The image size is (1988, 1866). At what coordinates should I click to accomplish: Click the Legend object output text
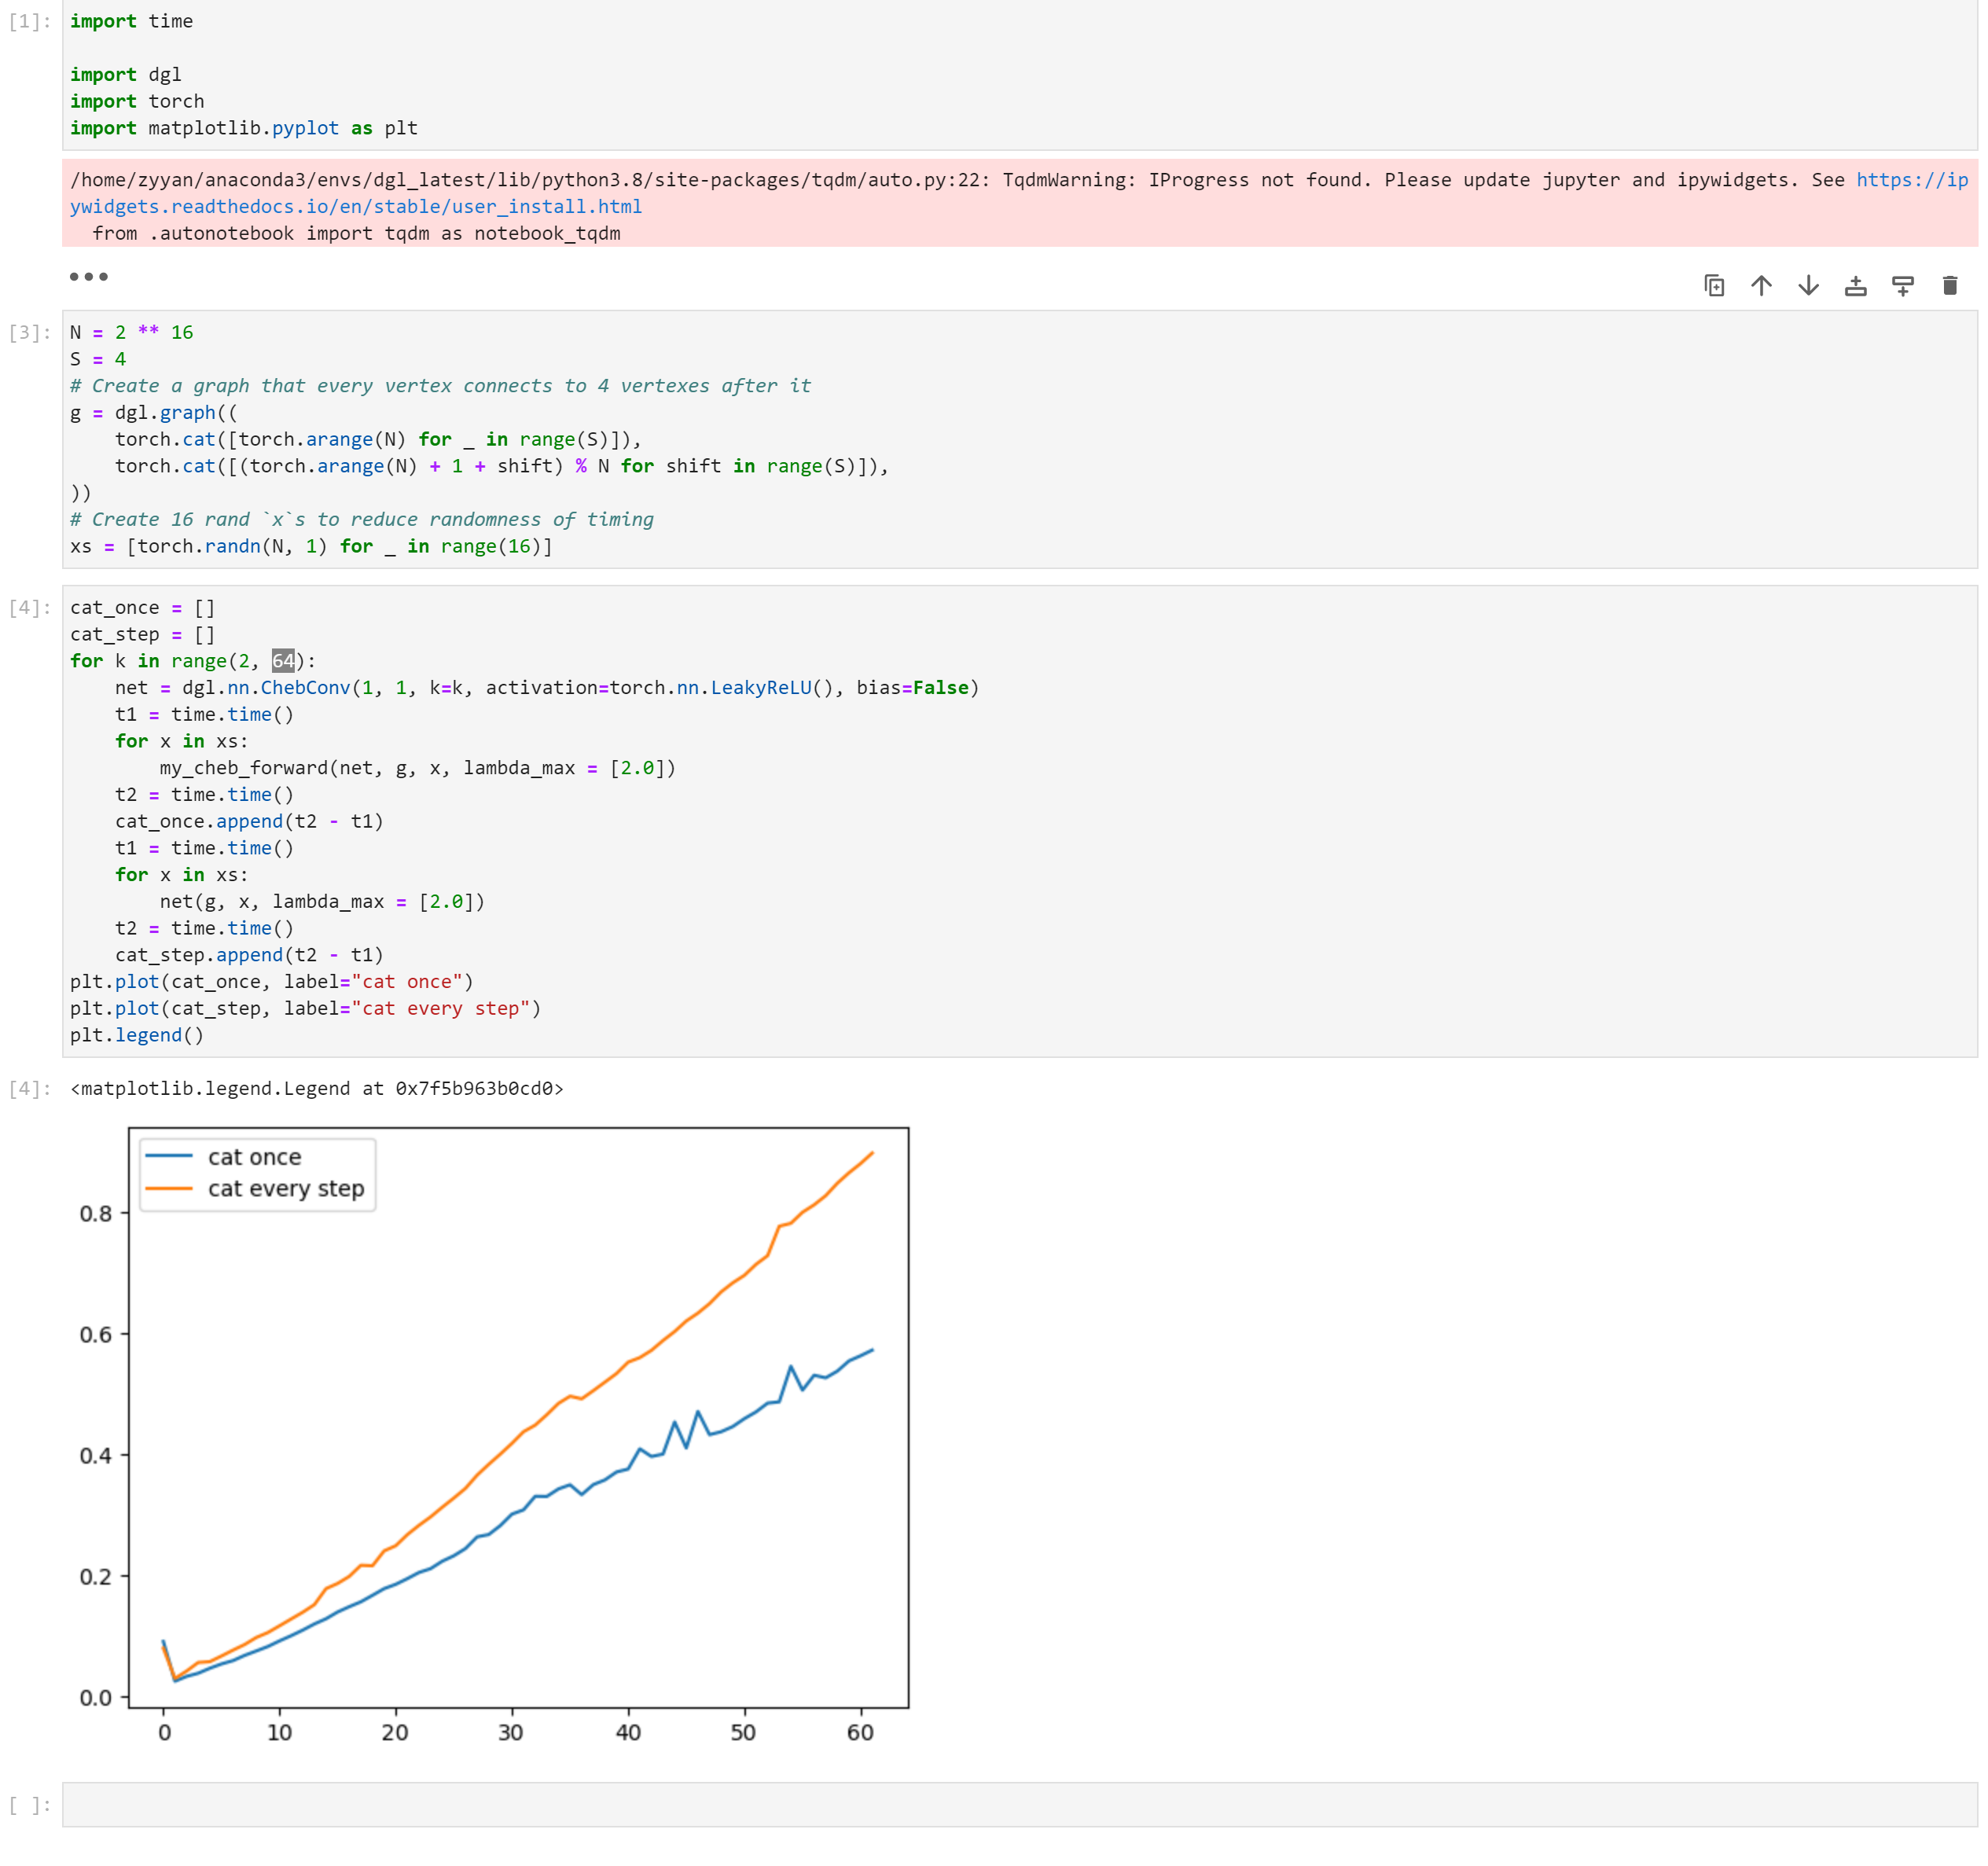317,1088
